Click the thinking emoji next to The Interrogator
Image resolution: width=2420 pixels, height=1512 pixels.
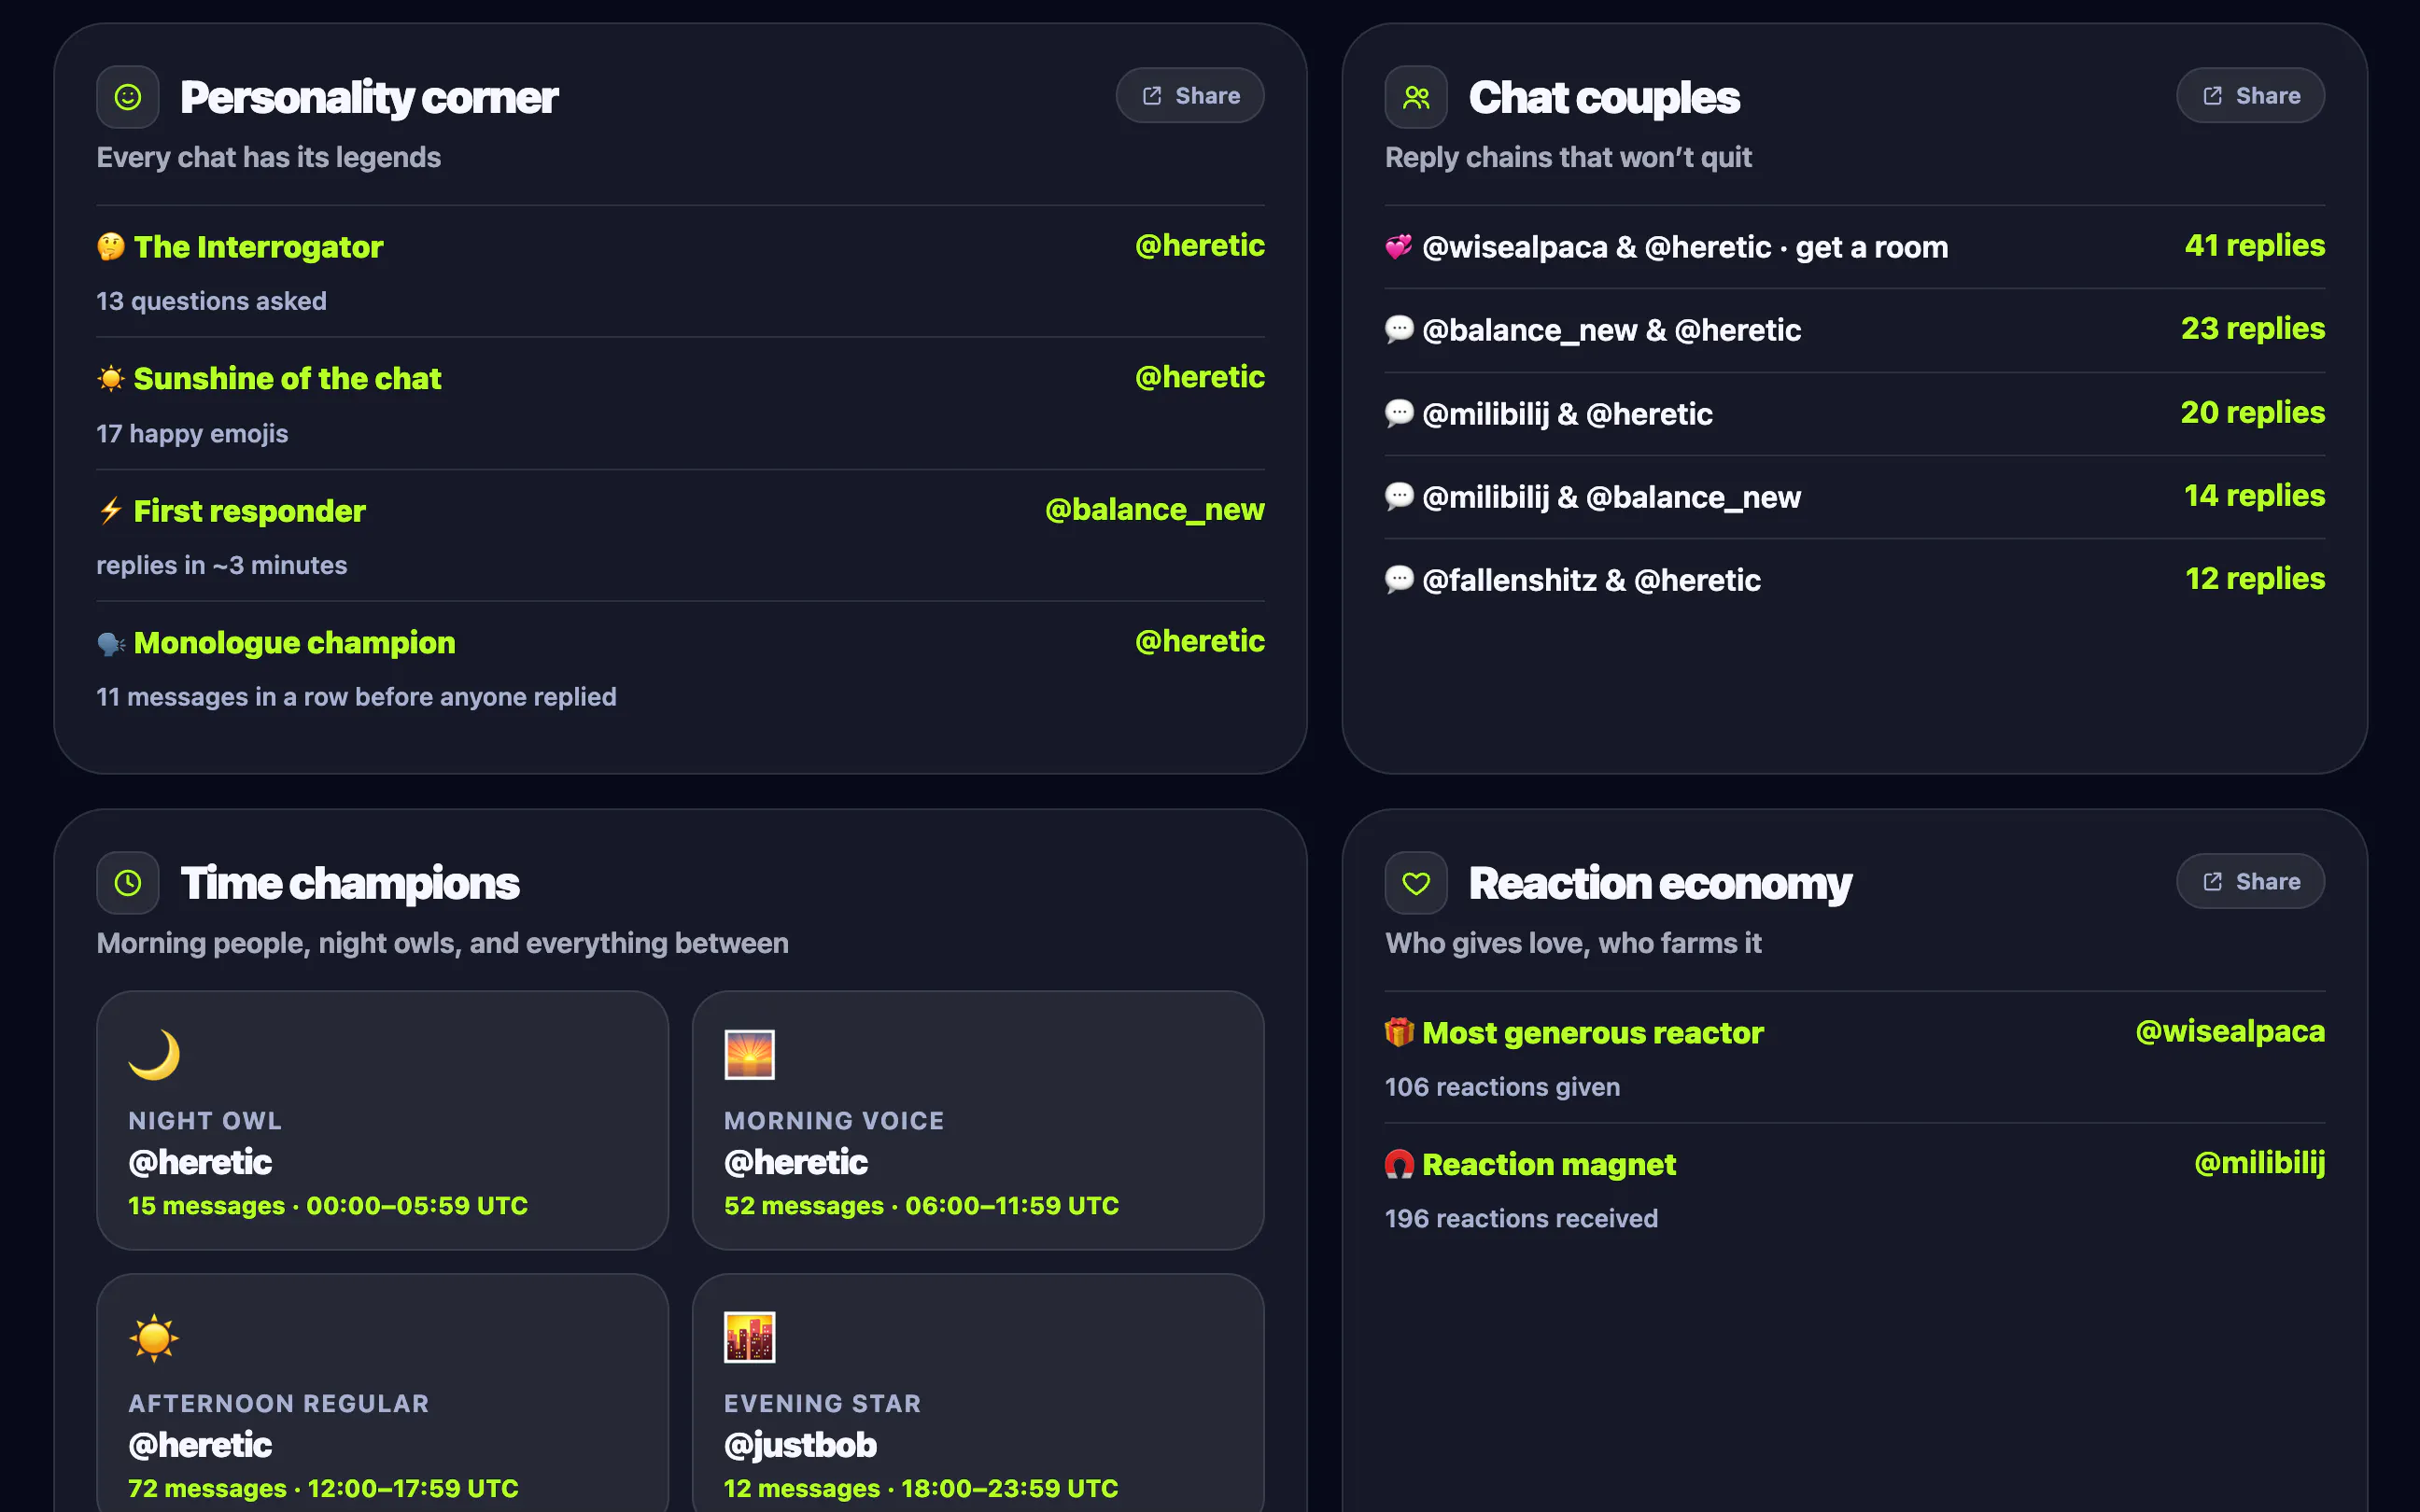click(x=111, y=246)
